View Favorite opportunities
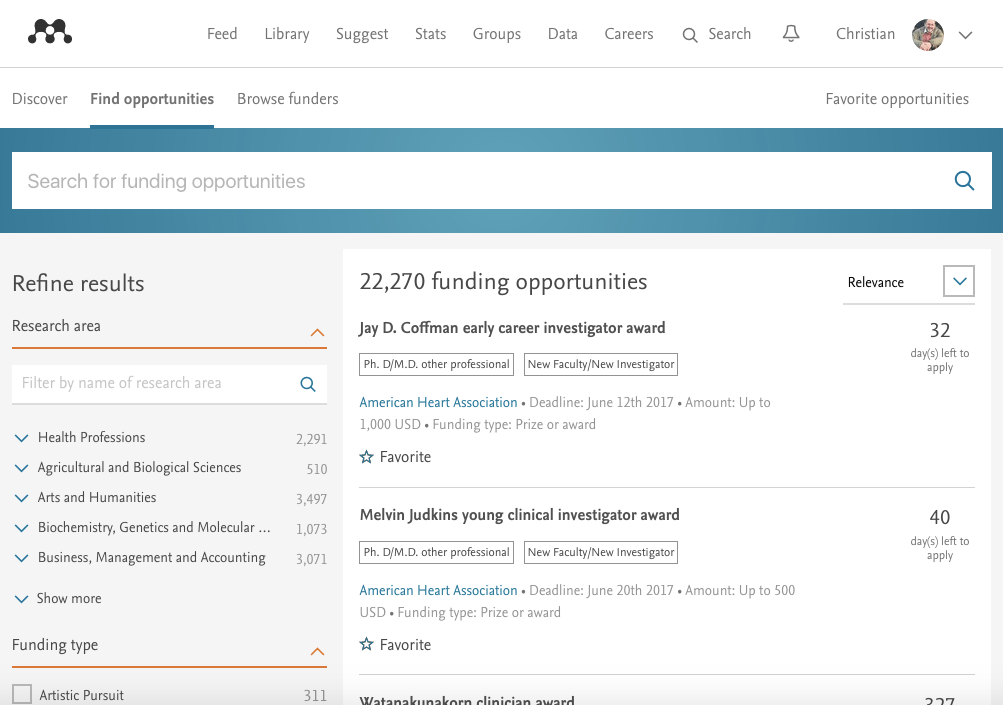Screen dimensions: 1003x705 pos(896,99)
